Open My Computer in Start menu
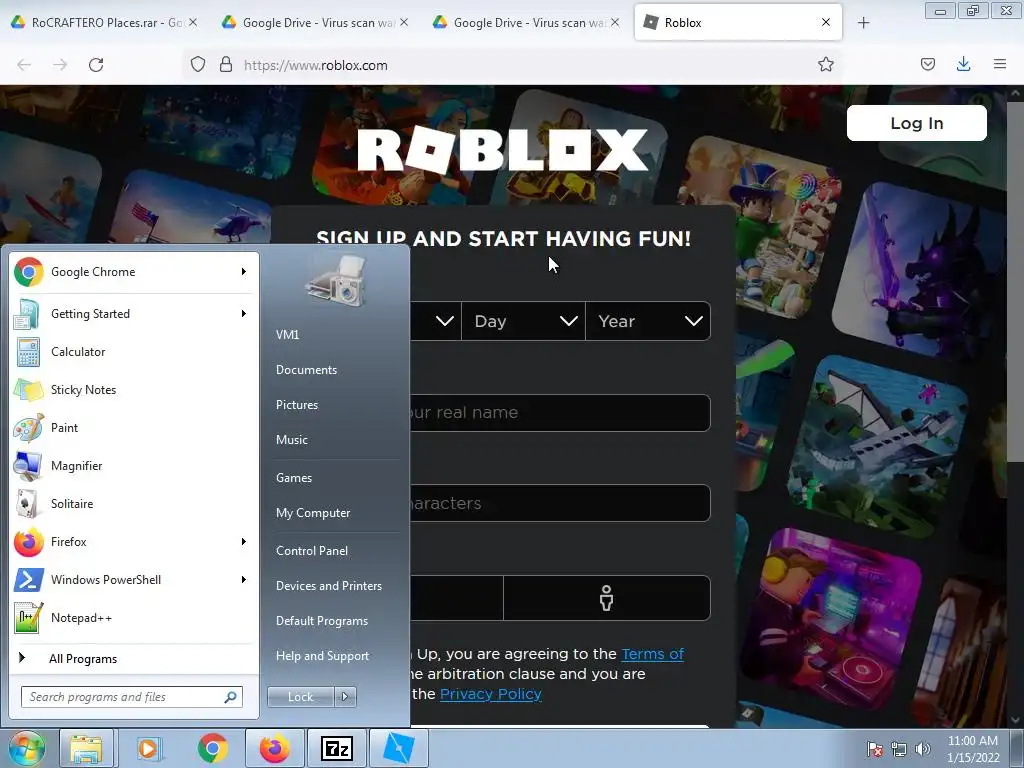1024x768 pixels. pos(313,513)
